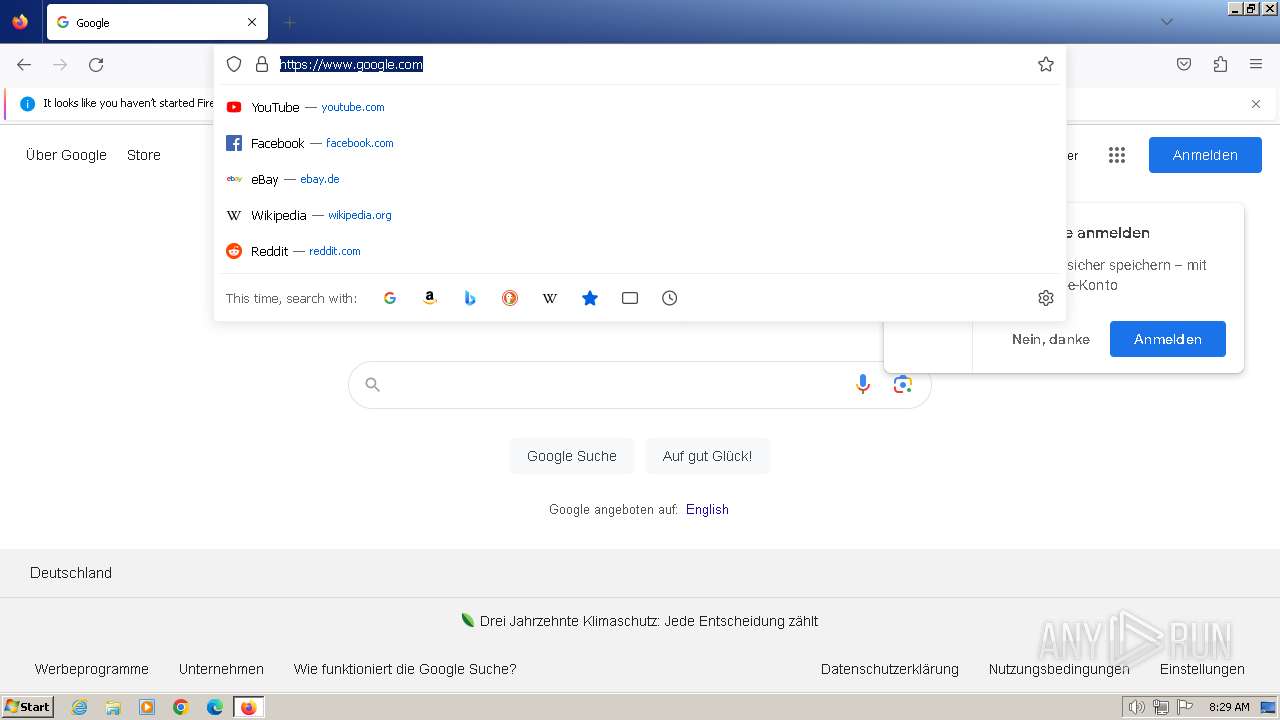Viewport: 1280px width, 720px height.
Task: Open the Extensions puzzle icon
Action: point(1220,64)
